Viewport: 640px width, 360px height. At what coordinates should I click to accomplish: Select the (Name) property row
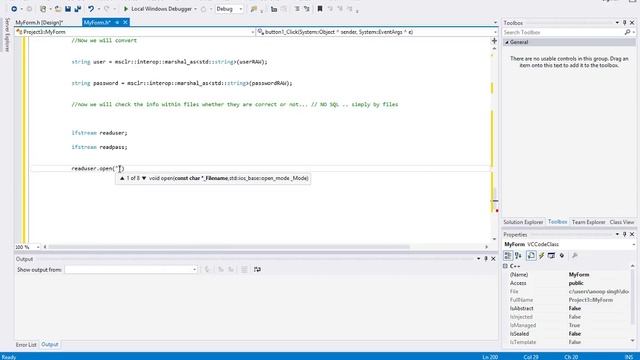[x=567, y=275]
